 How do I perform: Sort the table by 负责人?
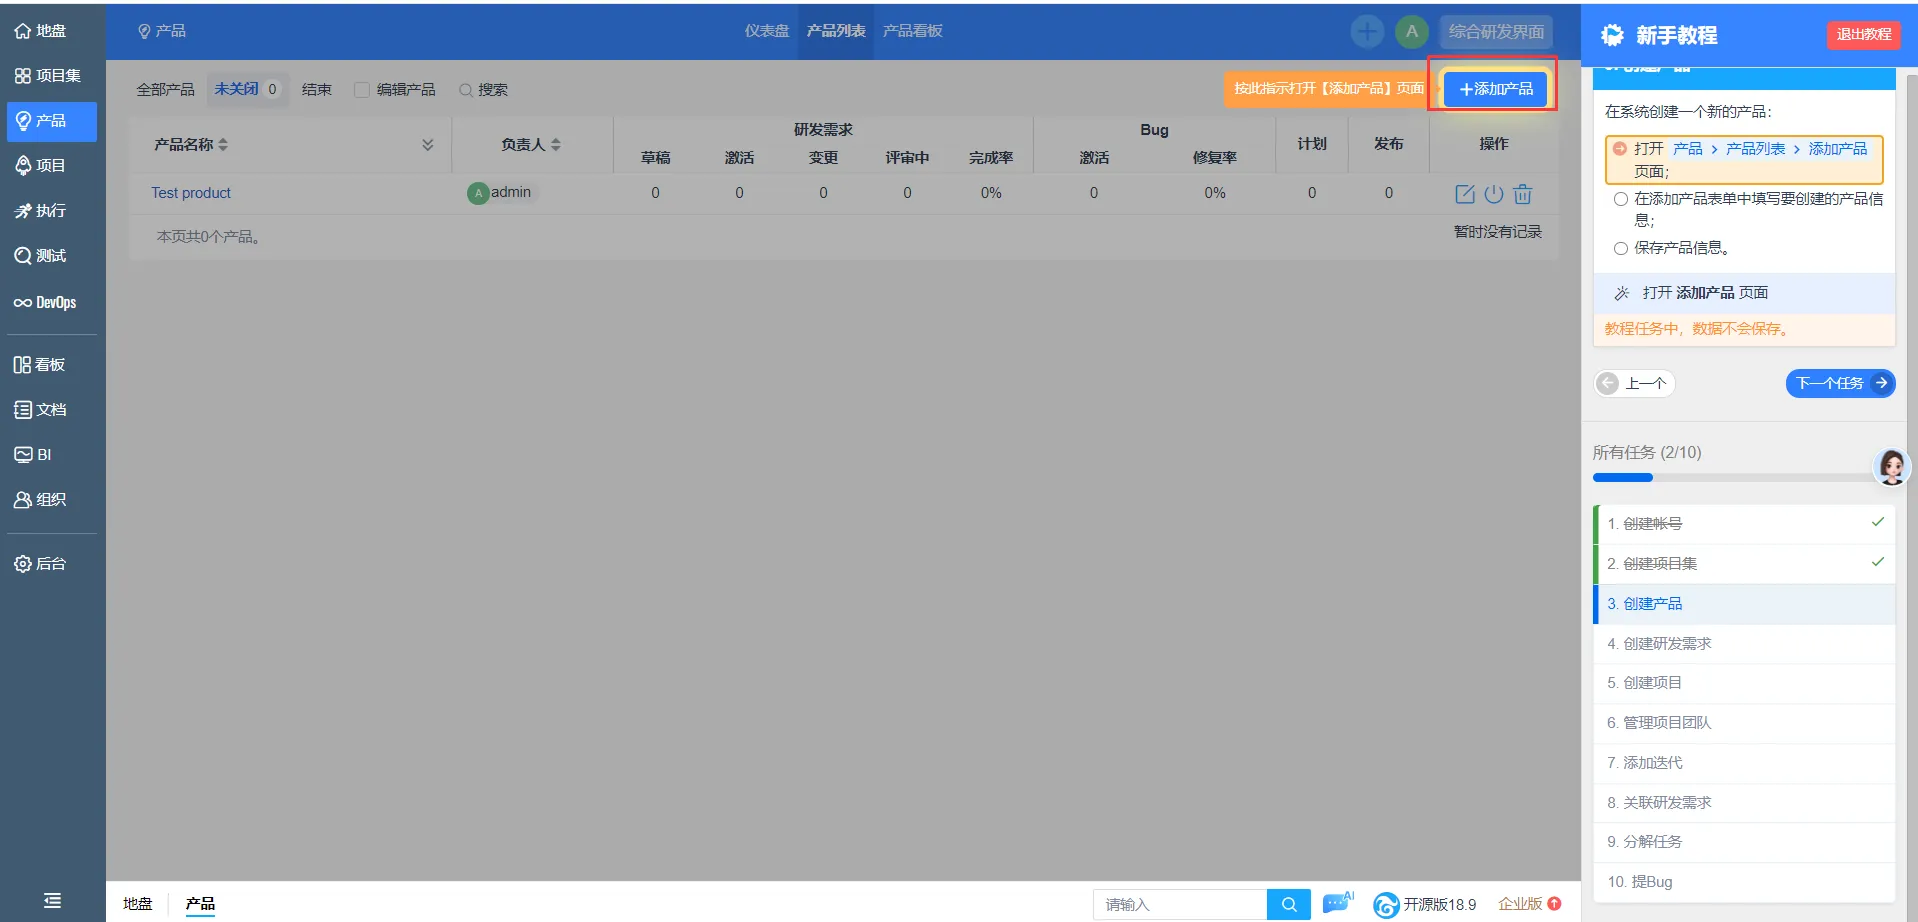(x=531, y=145)
